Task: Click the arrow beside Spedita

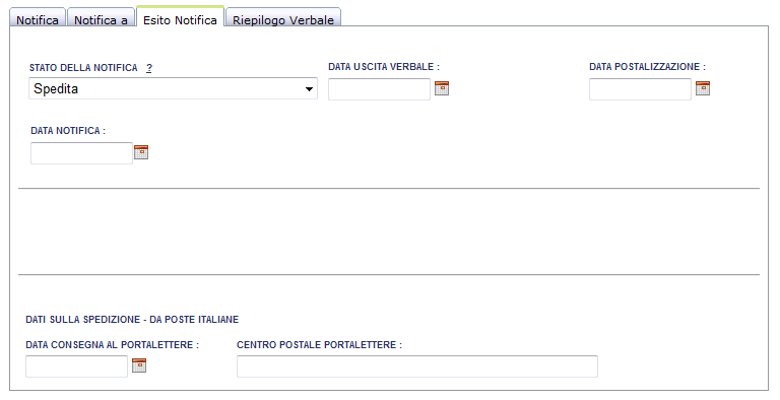Action: [x=309, y=89]
